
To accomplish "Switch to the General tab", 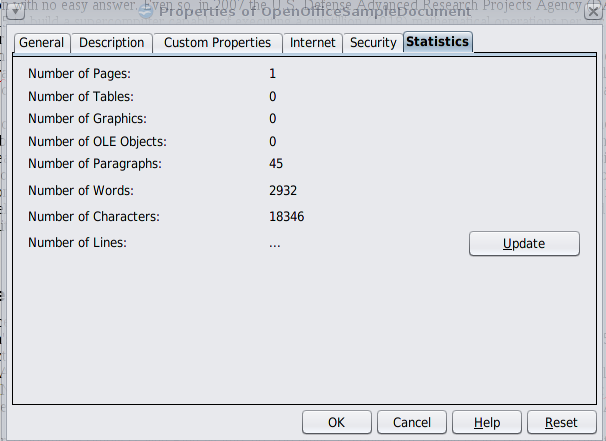I will click(42, 43).
